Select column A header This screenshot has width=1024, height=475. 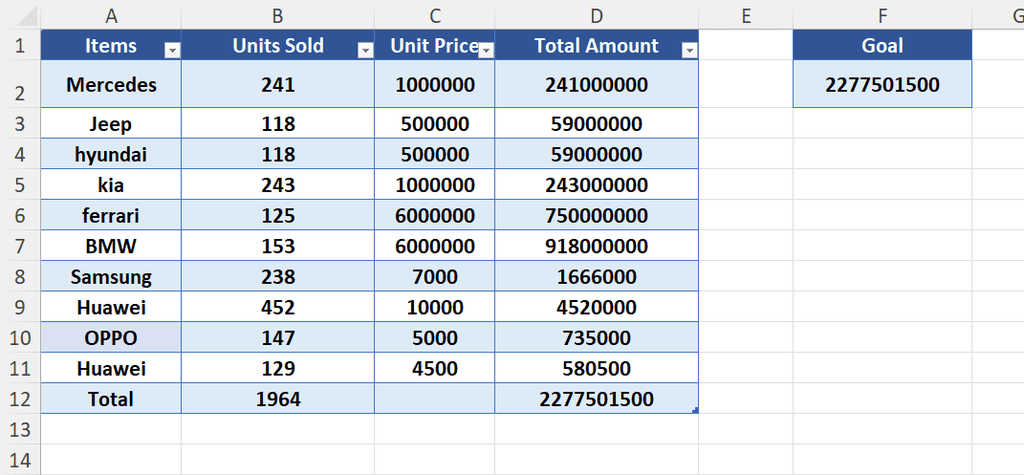[111, 16]
